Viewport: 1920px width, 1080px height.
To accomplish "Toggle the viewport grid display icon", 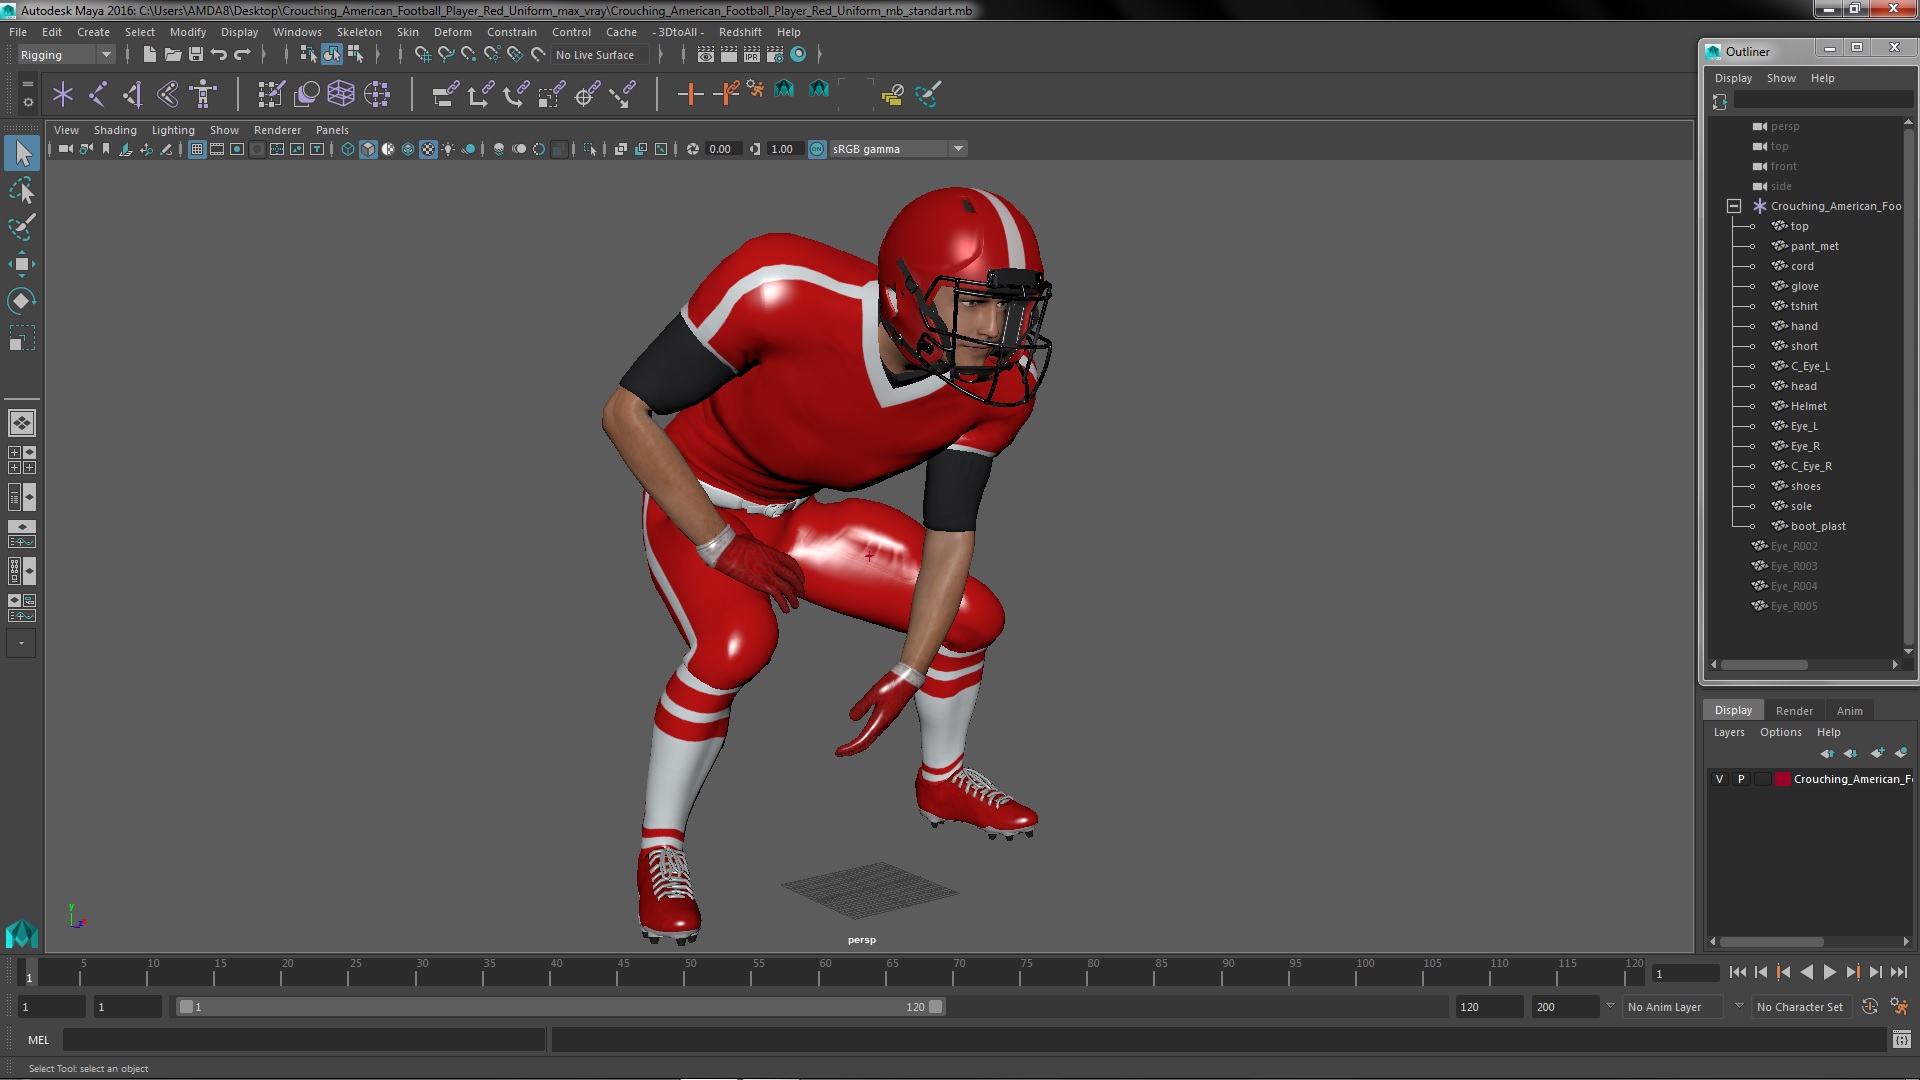I will pyautogui.click(x=197, y=149).
